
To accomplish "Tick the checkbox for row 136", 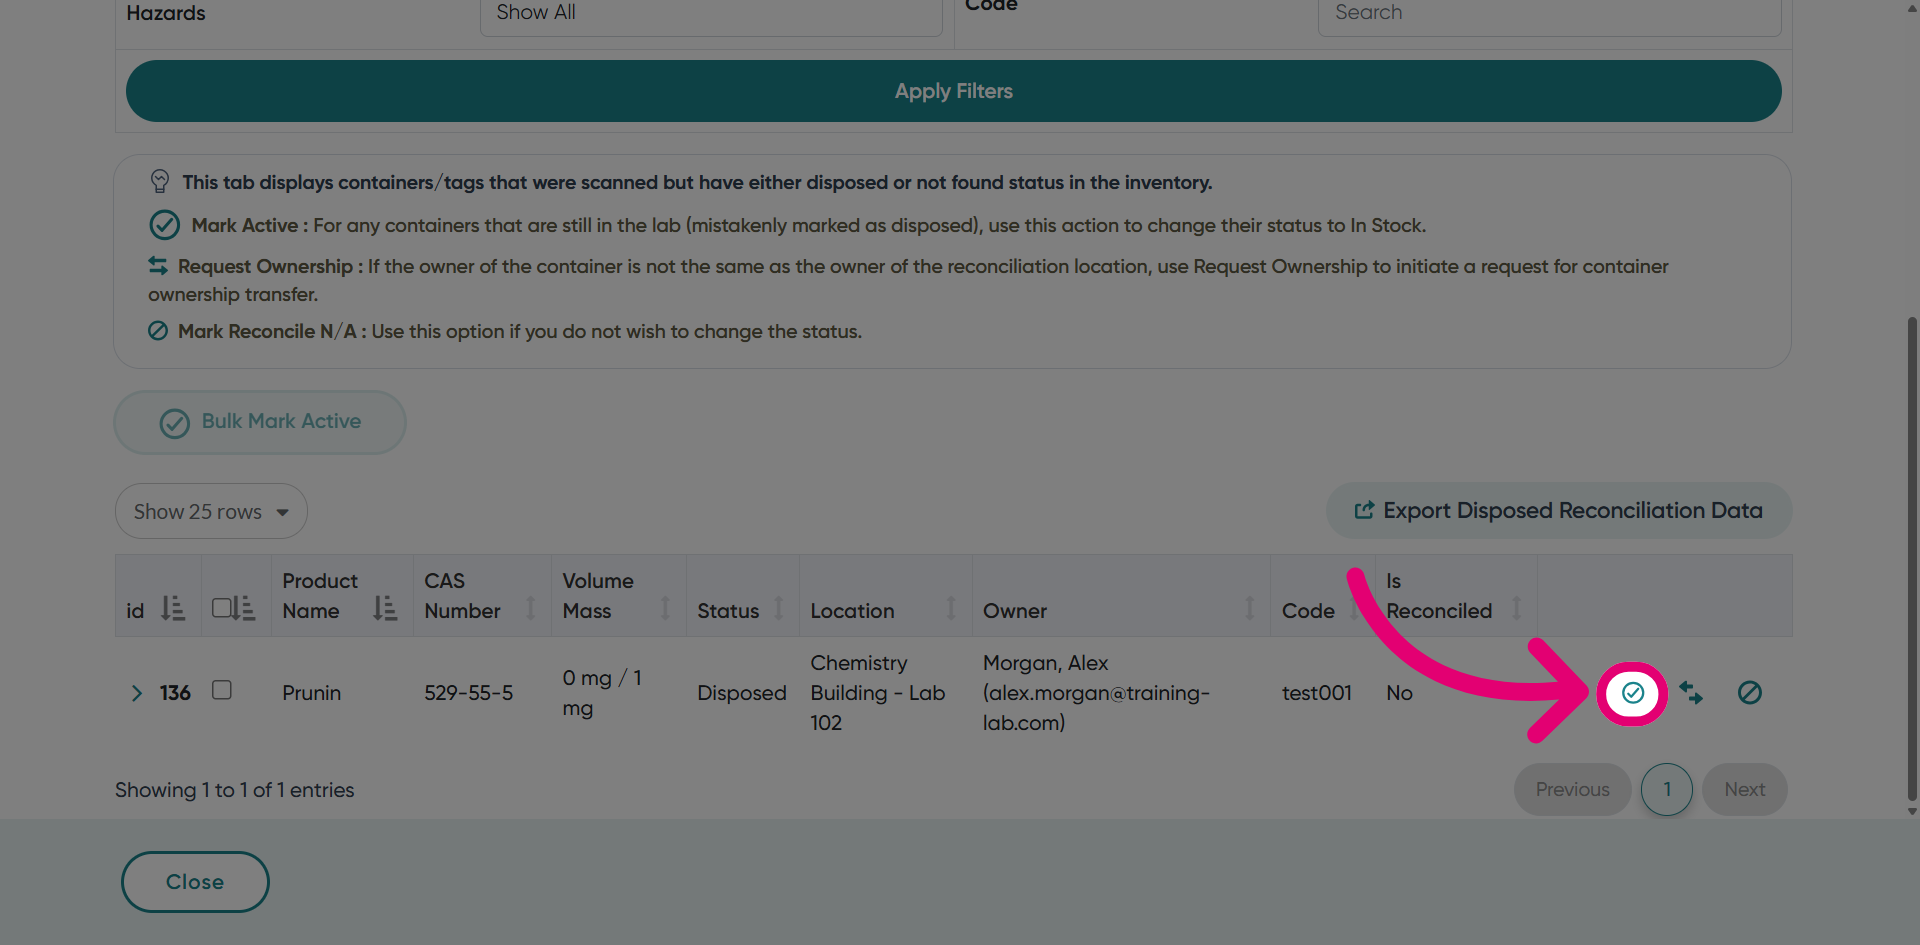I will click(222, 690).
